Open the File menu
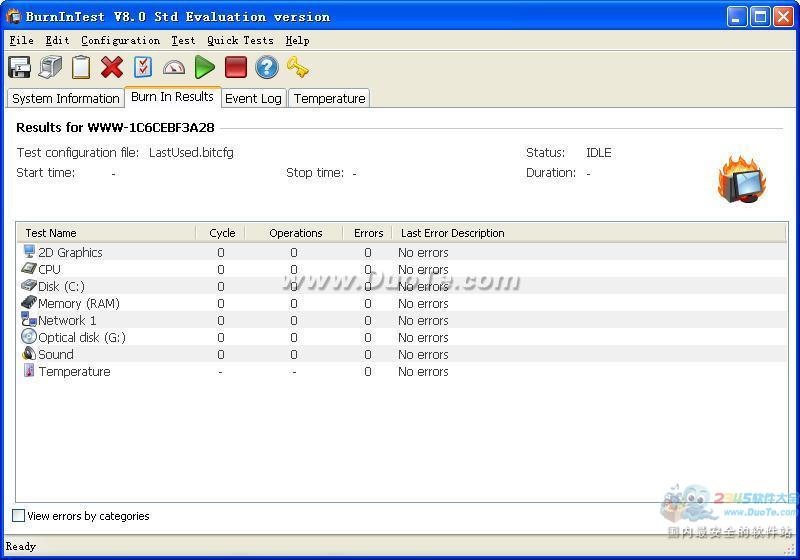800x560 pixels. point(21,40)
